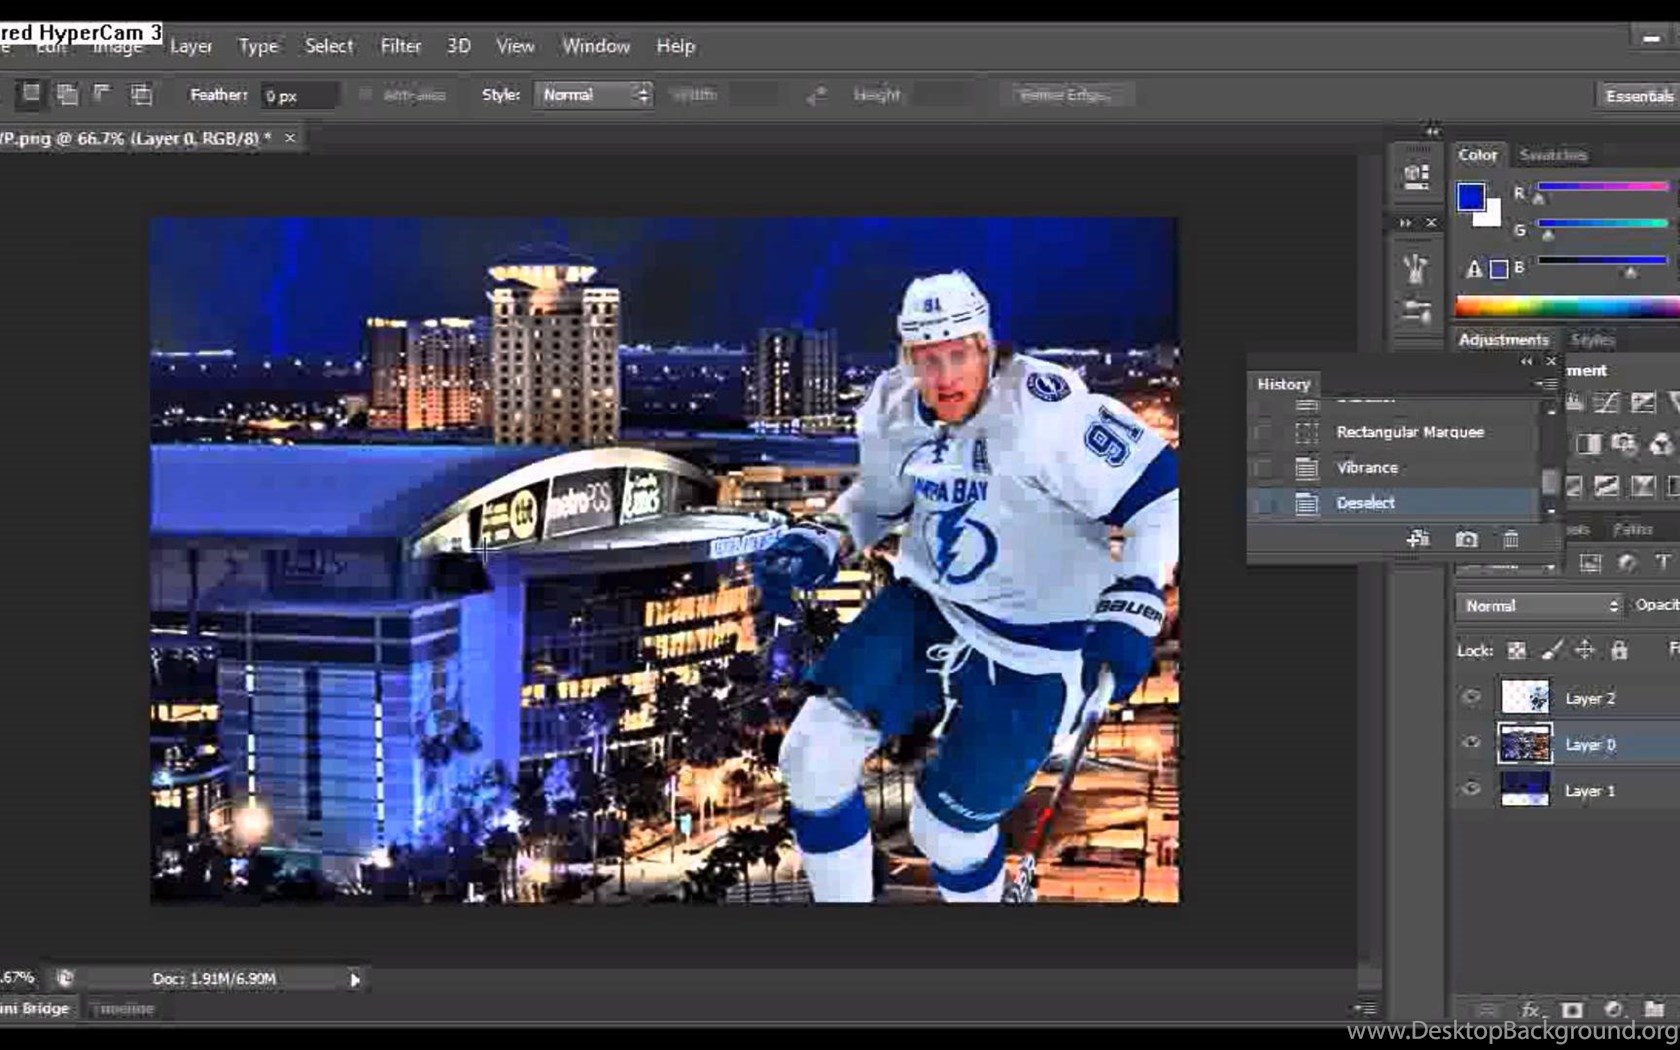Add a Channel Mixer adjustment icon
Image resolution: width=1680 pixels, height=1050 pixels.
[x=1660, y=443]
